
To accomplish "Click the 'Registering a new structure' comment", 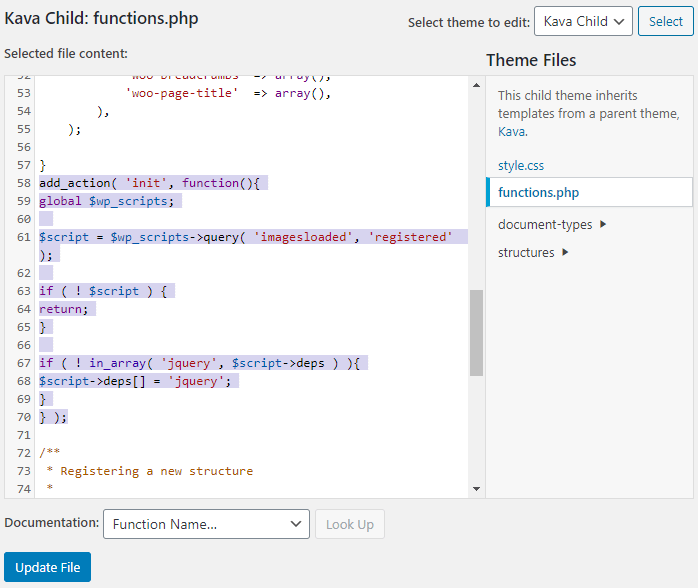I will [157, 471].
